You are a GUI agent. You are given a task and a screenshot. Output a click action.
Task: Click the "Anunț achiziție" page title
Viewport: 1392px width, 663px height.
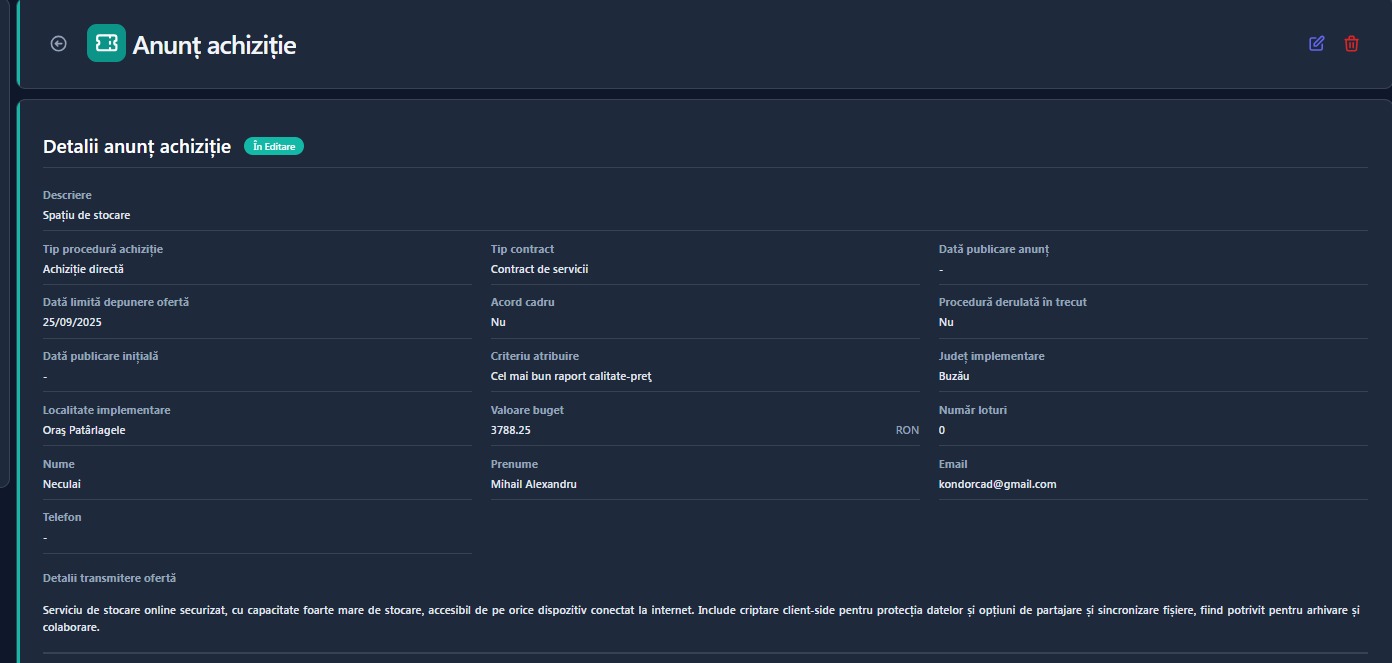(x=214, y=45)
